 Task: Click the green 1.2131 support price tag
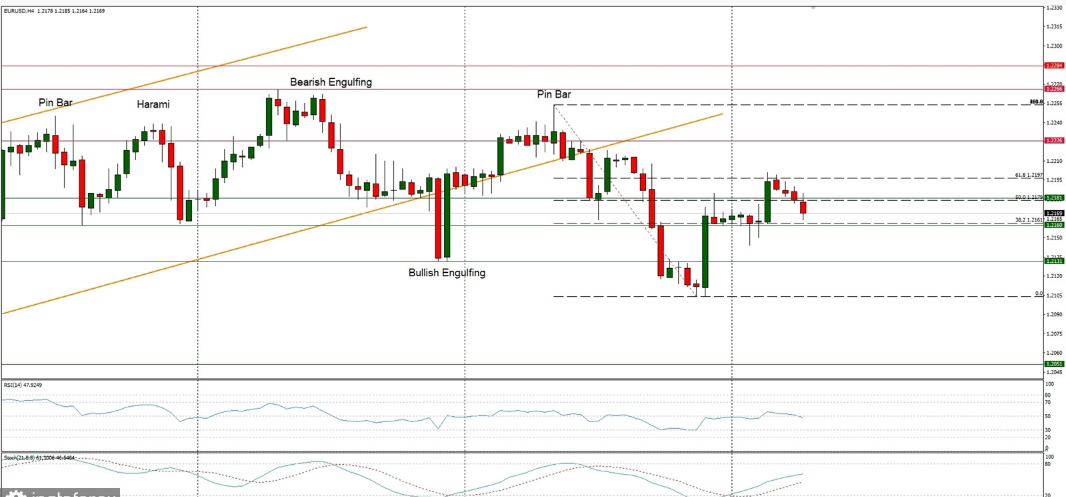(1053, 261)
